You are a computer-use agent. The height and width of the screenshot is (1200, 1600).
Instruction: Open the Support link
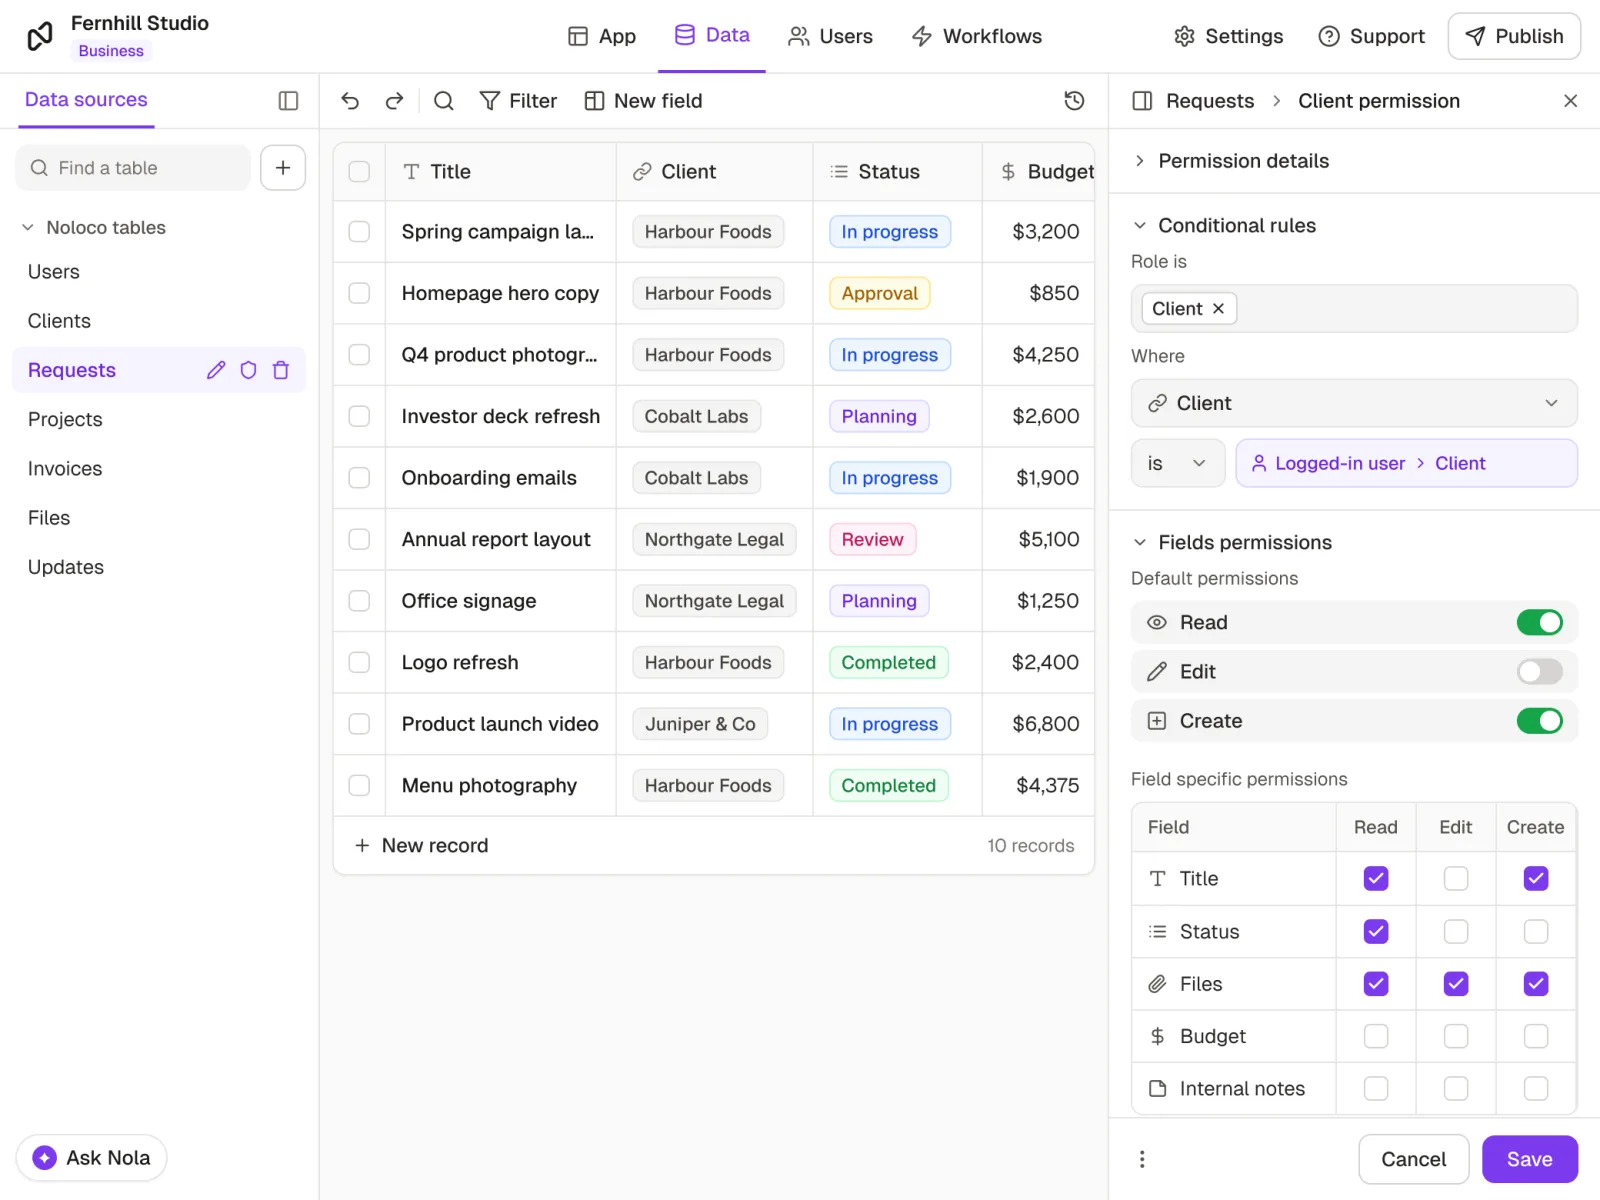1371,36
